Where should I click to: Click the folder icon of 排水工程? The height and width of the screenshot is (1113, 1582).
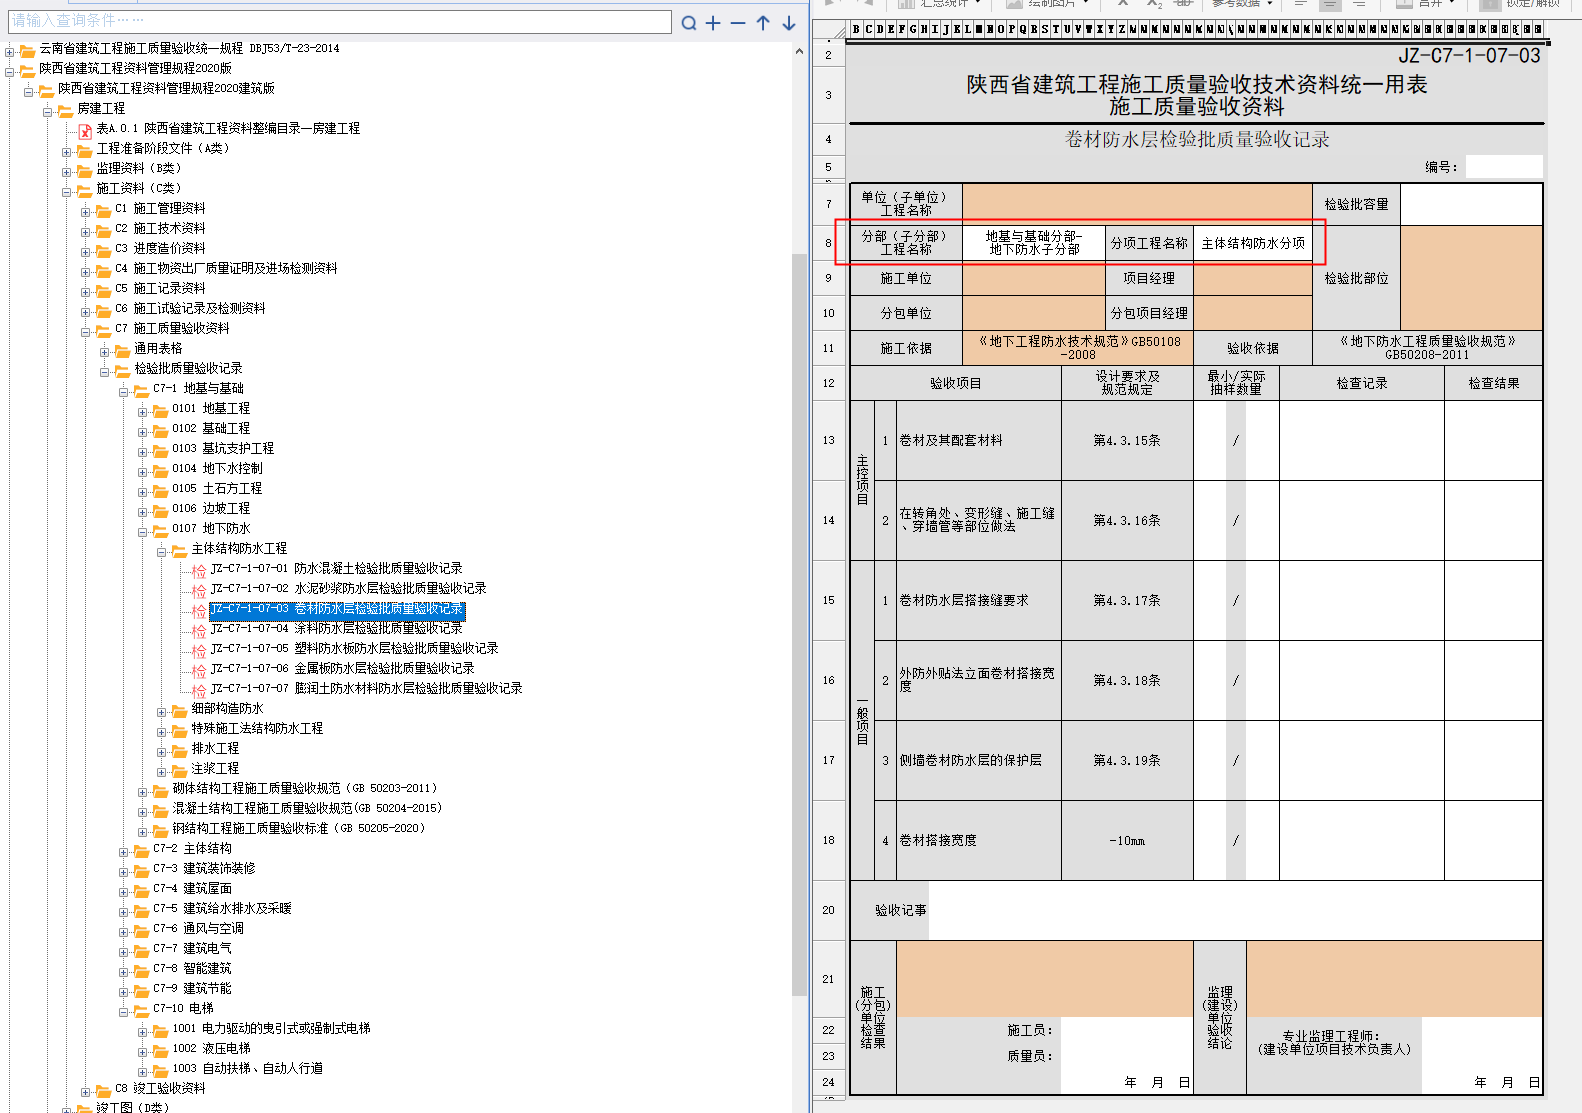pyautogui.click(x=179, y=750)
